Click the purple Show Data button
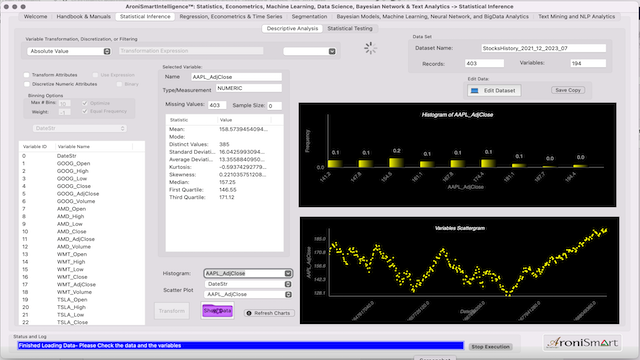Image resolution: width=640 pixels, height=360 pixels. click(x=218, y=311)
